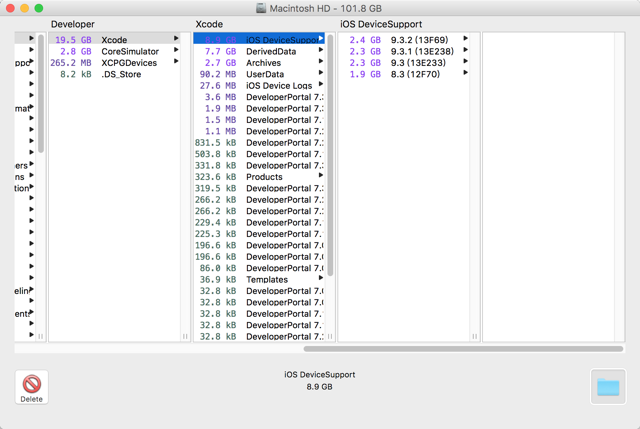Select the CoreSimulator folder row
This screenshot has height=429, width=640.
click(x=115, y=51)
